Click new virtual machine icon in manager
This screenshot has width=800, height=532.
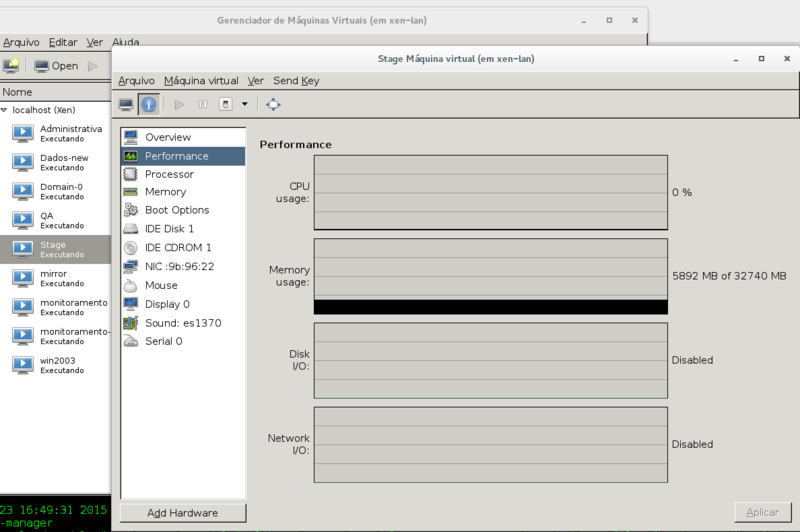(x=11, y=66)
